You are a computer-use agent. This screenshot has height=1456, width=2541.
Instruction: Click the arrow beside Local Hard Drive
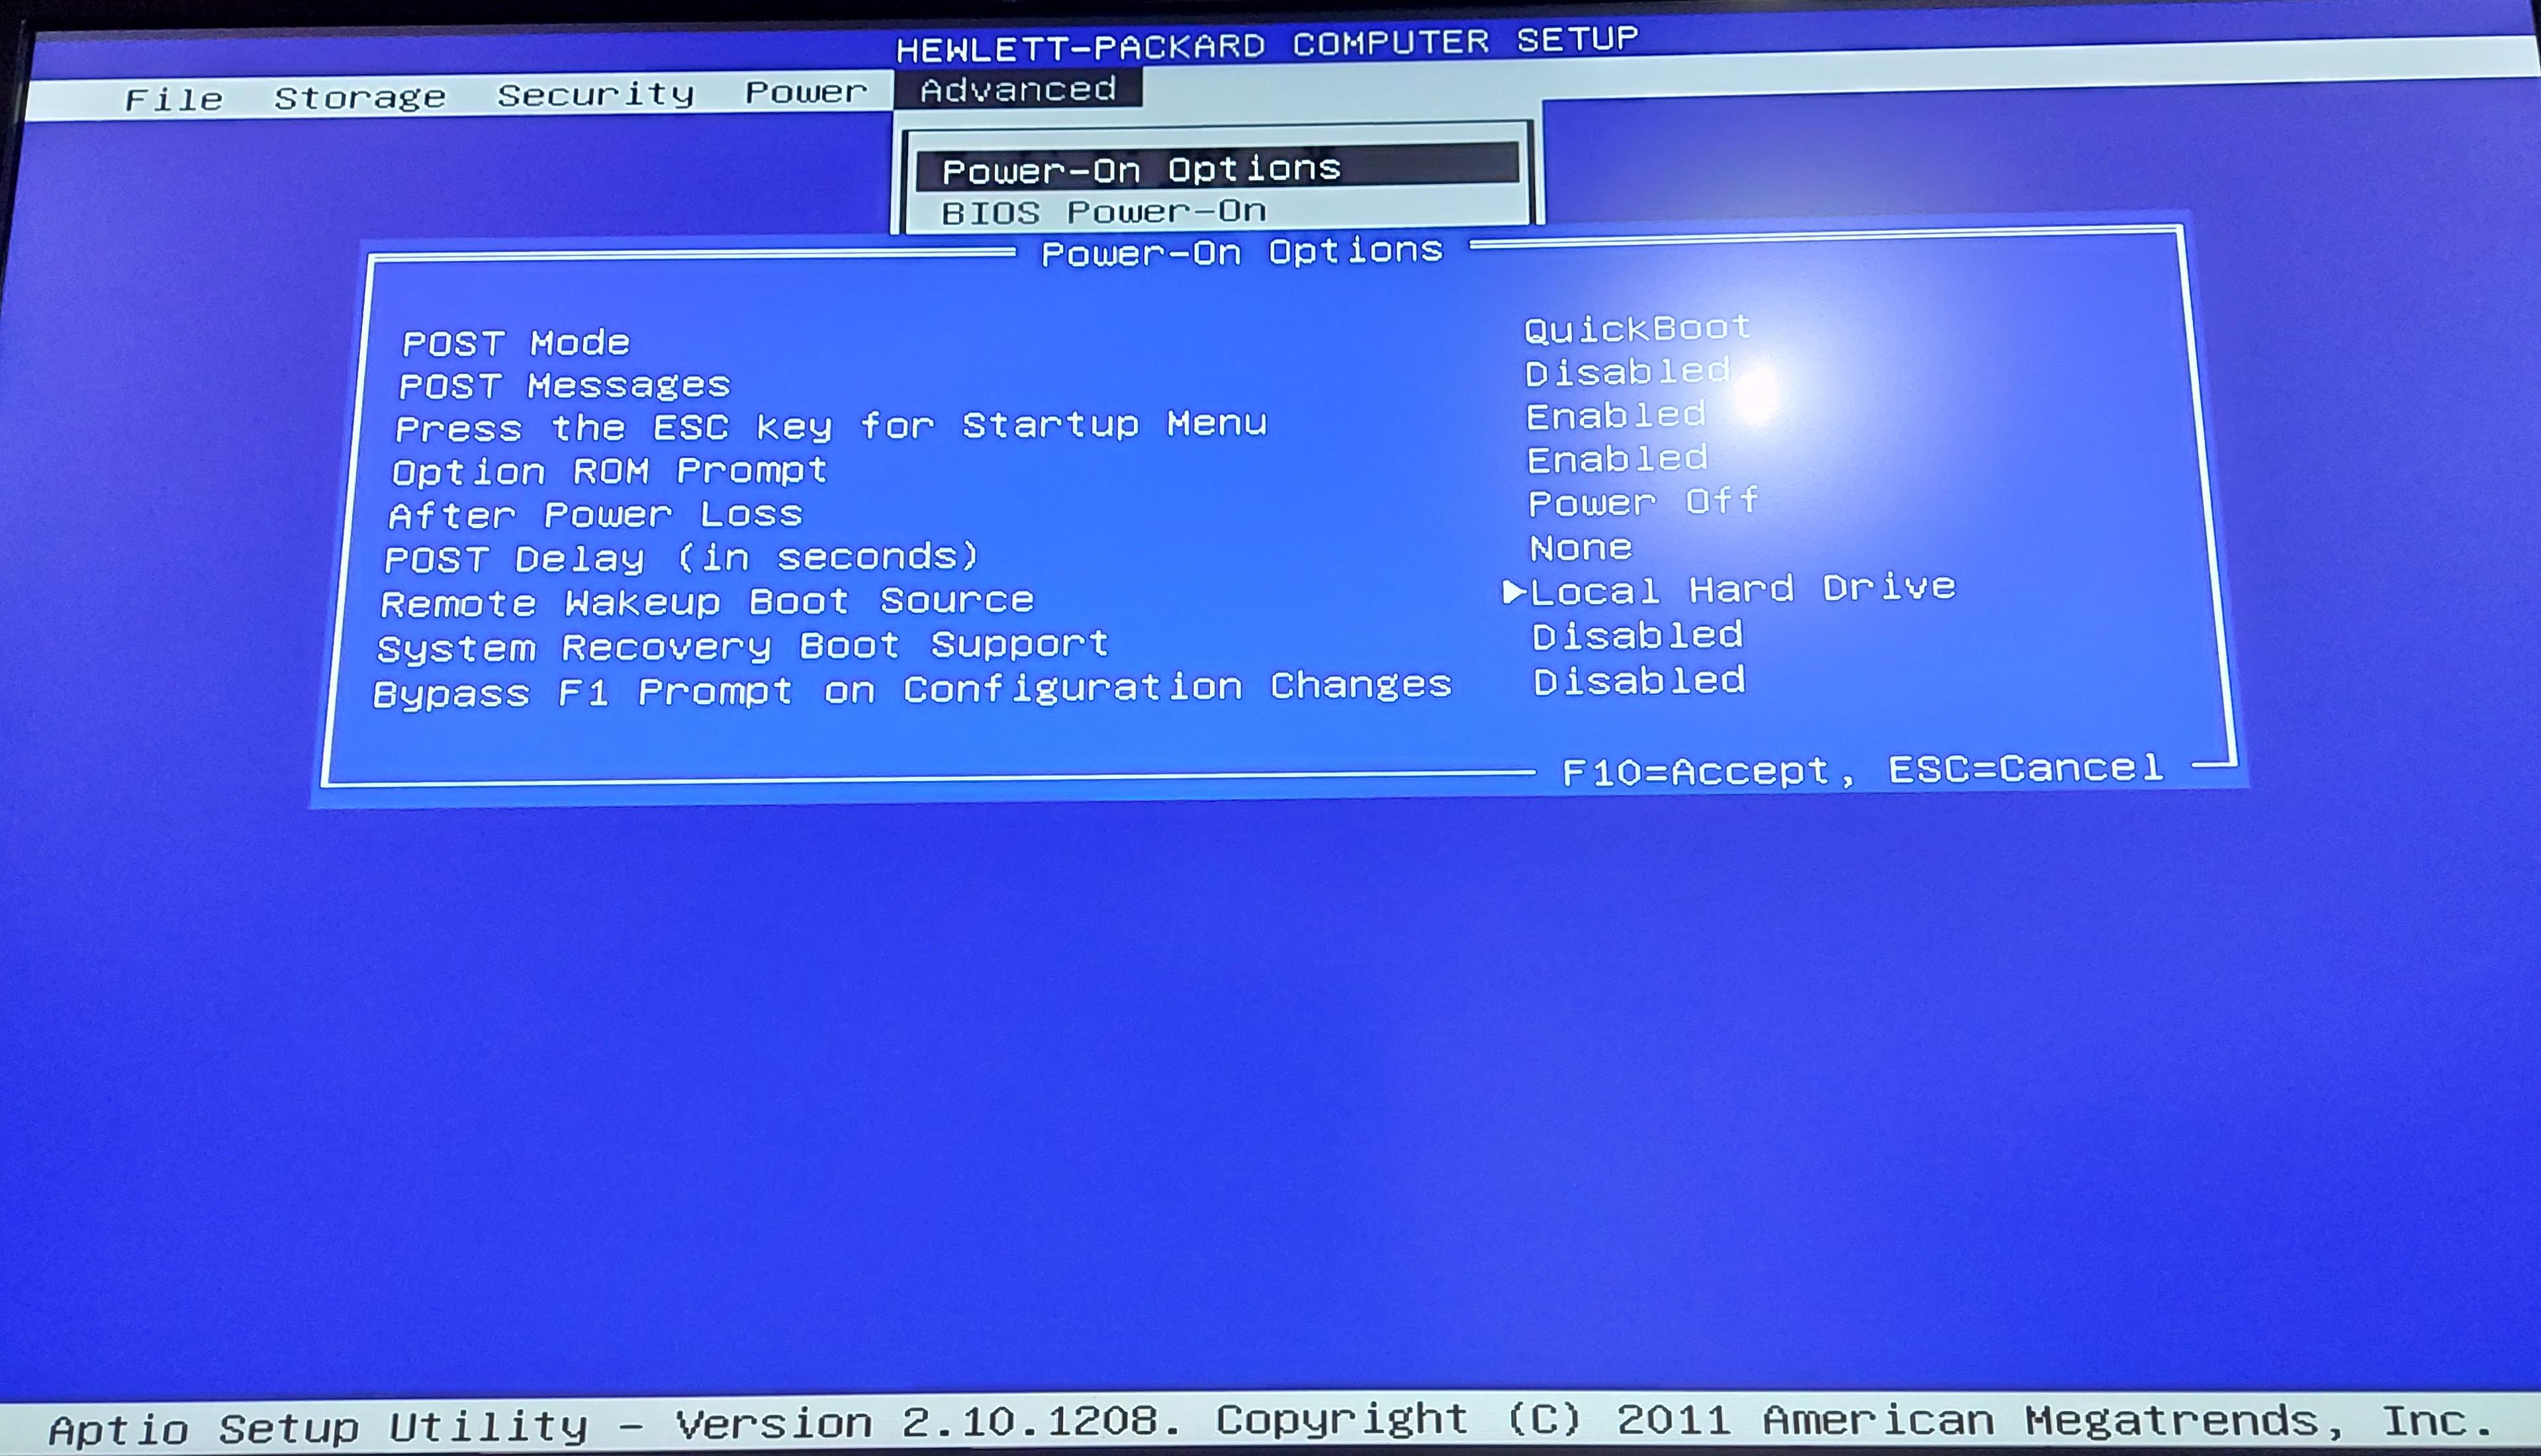tap(1514, 592)
